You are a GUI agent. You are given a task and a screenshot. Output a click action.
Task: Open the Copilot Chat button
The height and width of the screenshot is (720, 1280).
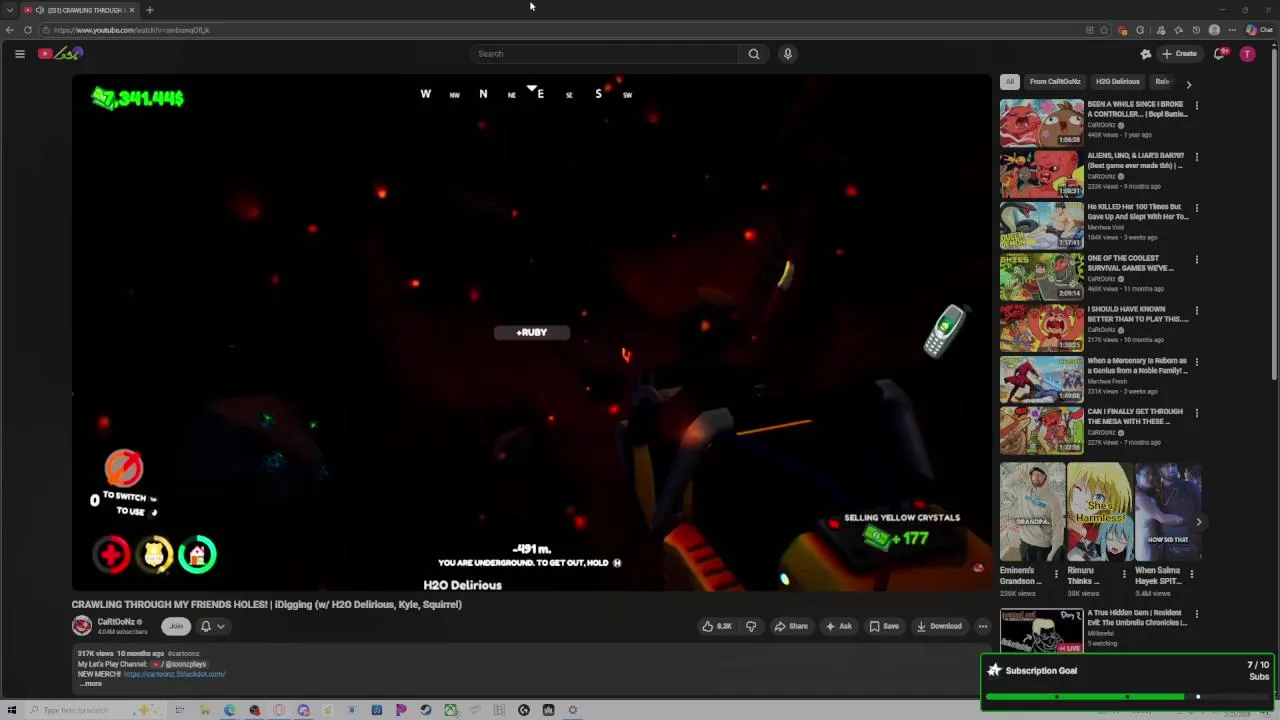[x=1260, y=30]
